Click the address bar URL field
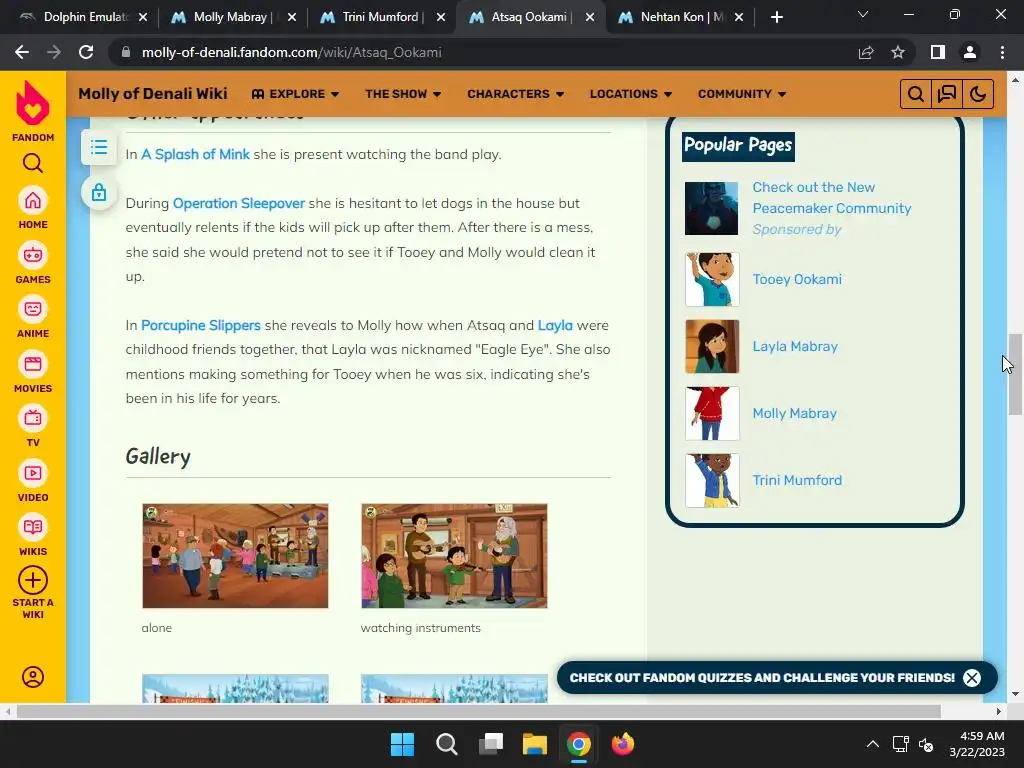This screenshot has height=768, width=1024. click(483, 52)
